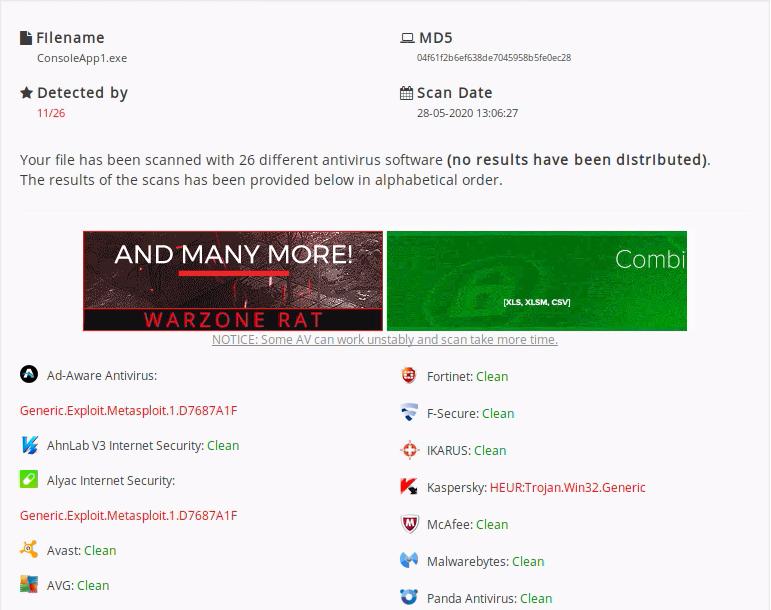Click Alyac's Generic.Exploit.Metasploit result
Image resolution: width=771 pixels, height=610 pixels.
coord(128,515)
